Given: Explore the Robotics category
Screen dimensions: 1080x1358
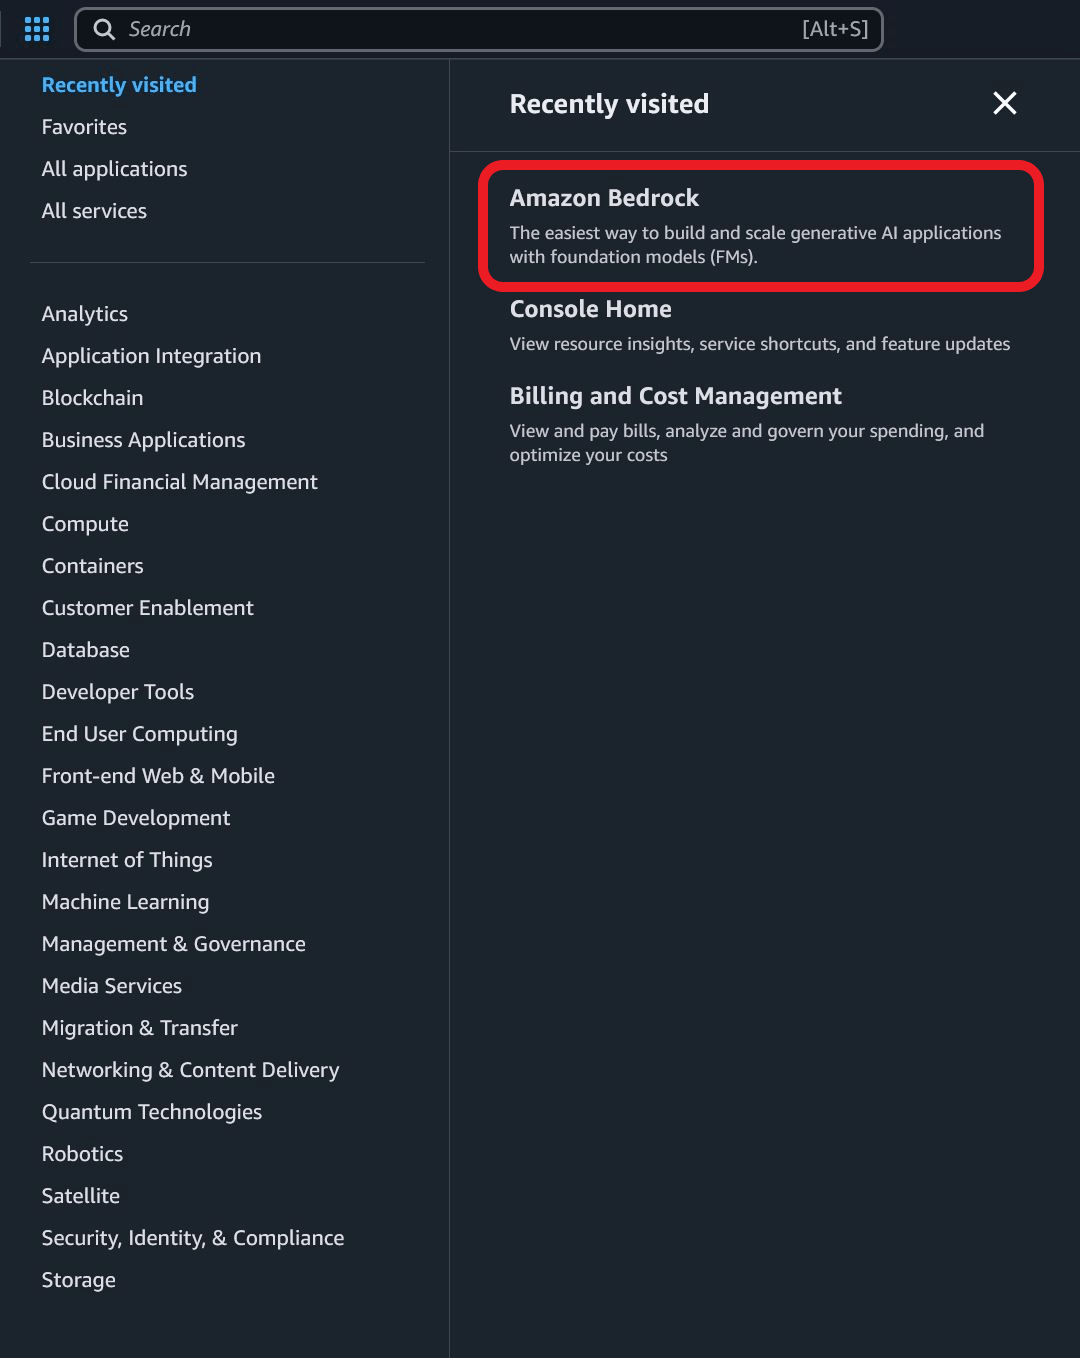Looking at the screenshot, I should (x=82, y=1154).
